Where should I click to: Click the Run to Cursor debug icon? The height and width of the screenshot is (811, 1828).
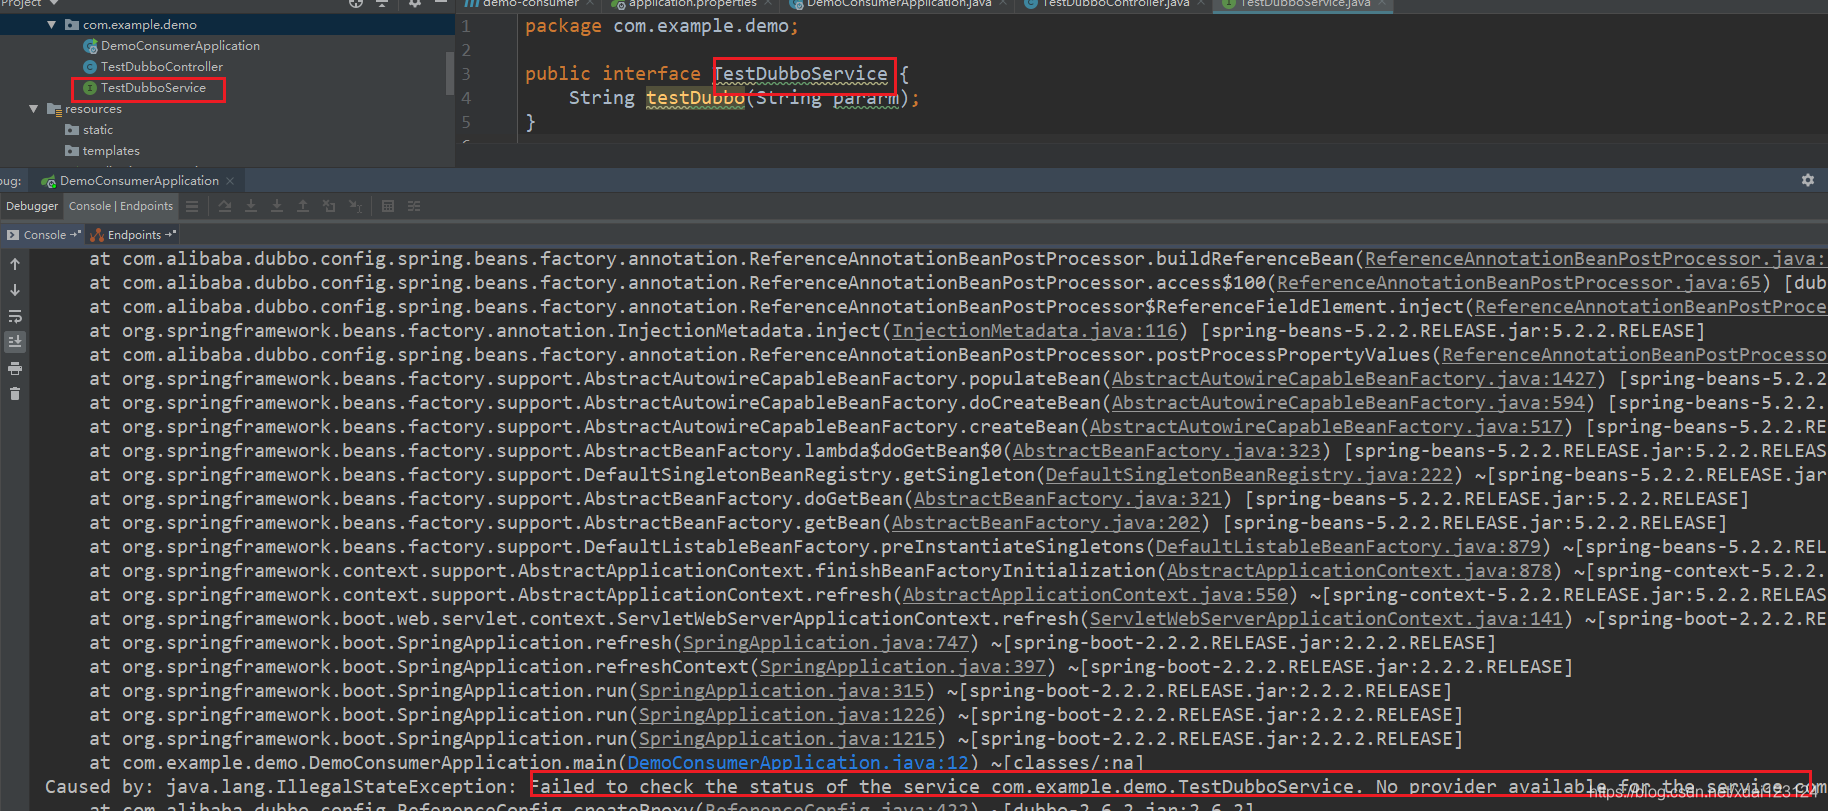pos(355,206)
